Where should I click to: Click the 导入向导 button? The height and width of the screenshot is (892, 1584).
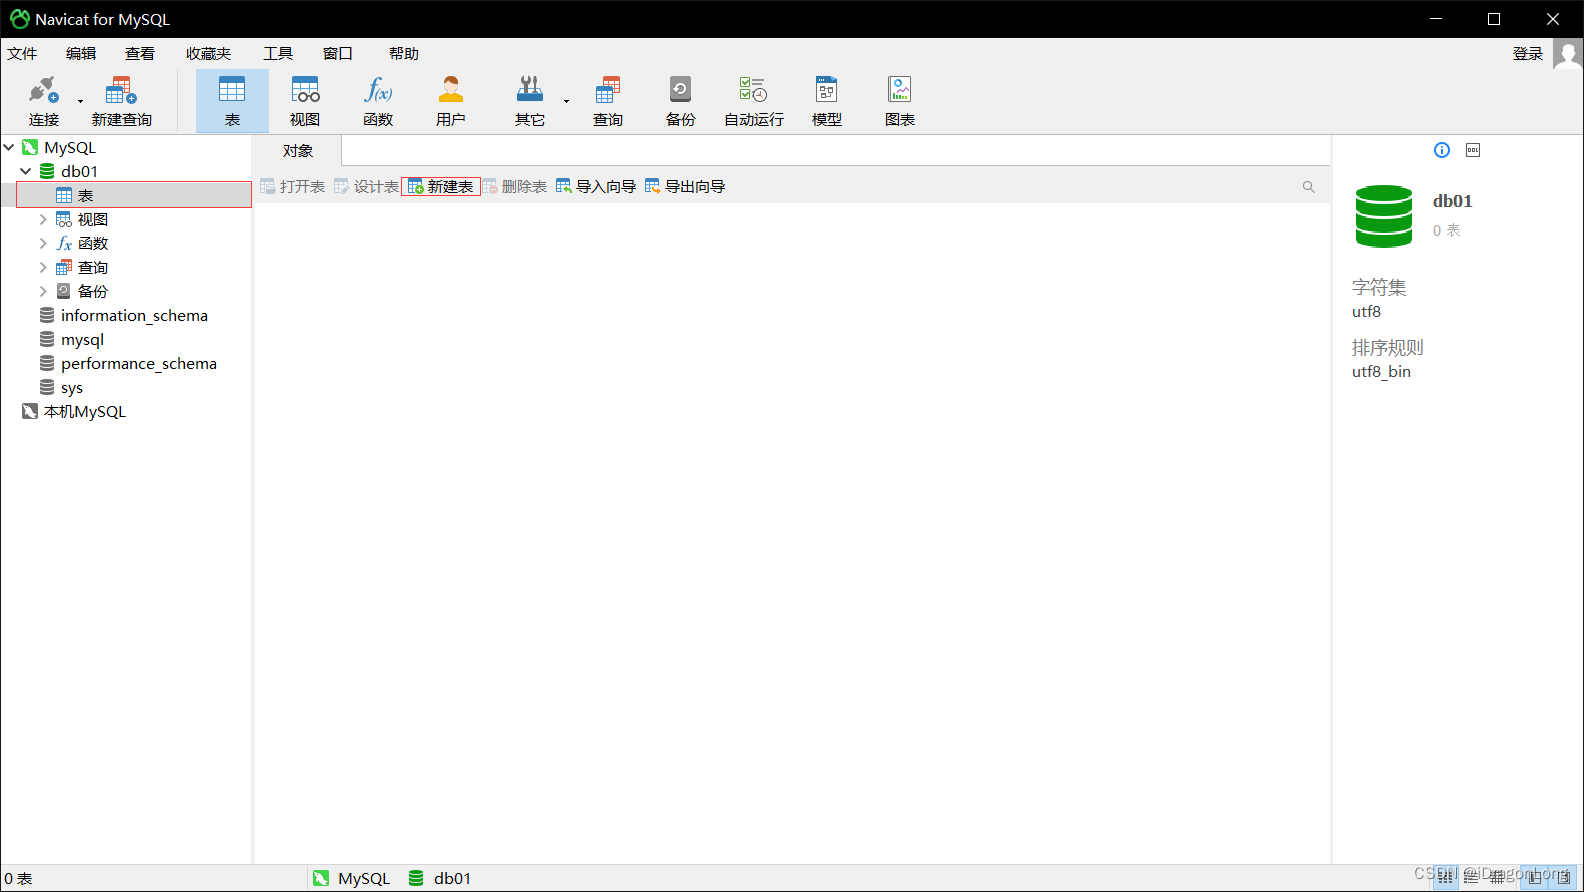pos(596,187)
